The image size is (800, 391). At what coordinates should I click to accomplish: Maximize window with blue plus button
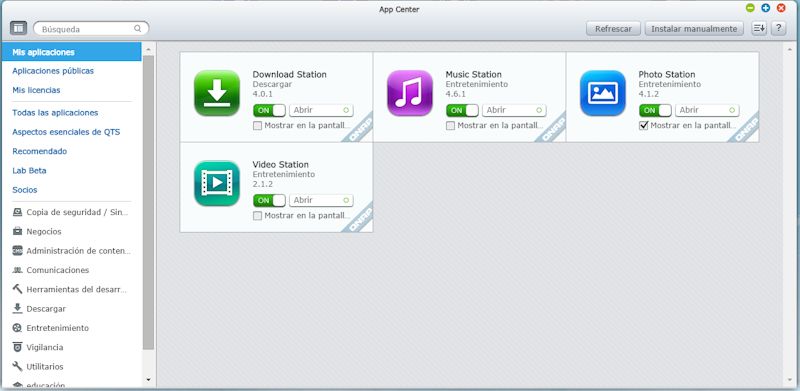pyautogui.click(x=765, y=8)
